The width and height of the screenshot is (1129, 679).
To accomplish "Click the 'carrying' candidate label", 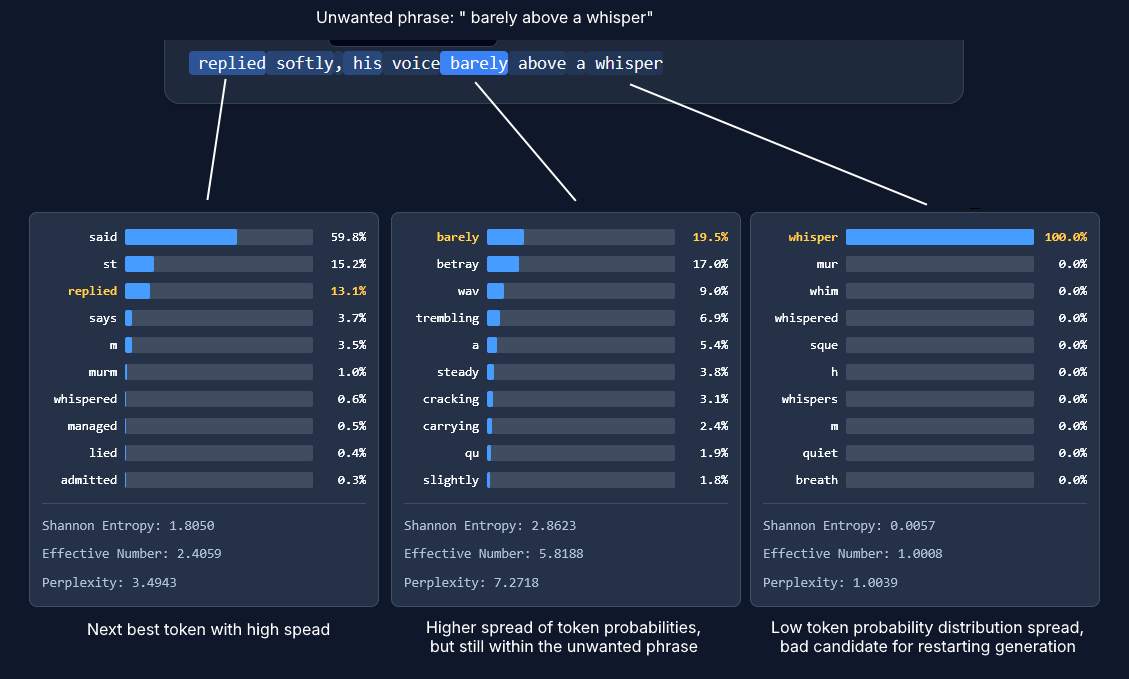I will [x=451, y=426].
